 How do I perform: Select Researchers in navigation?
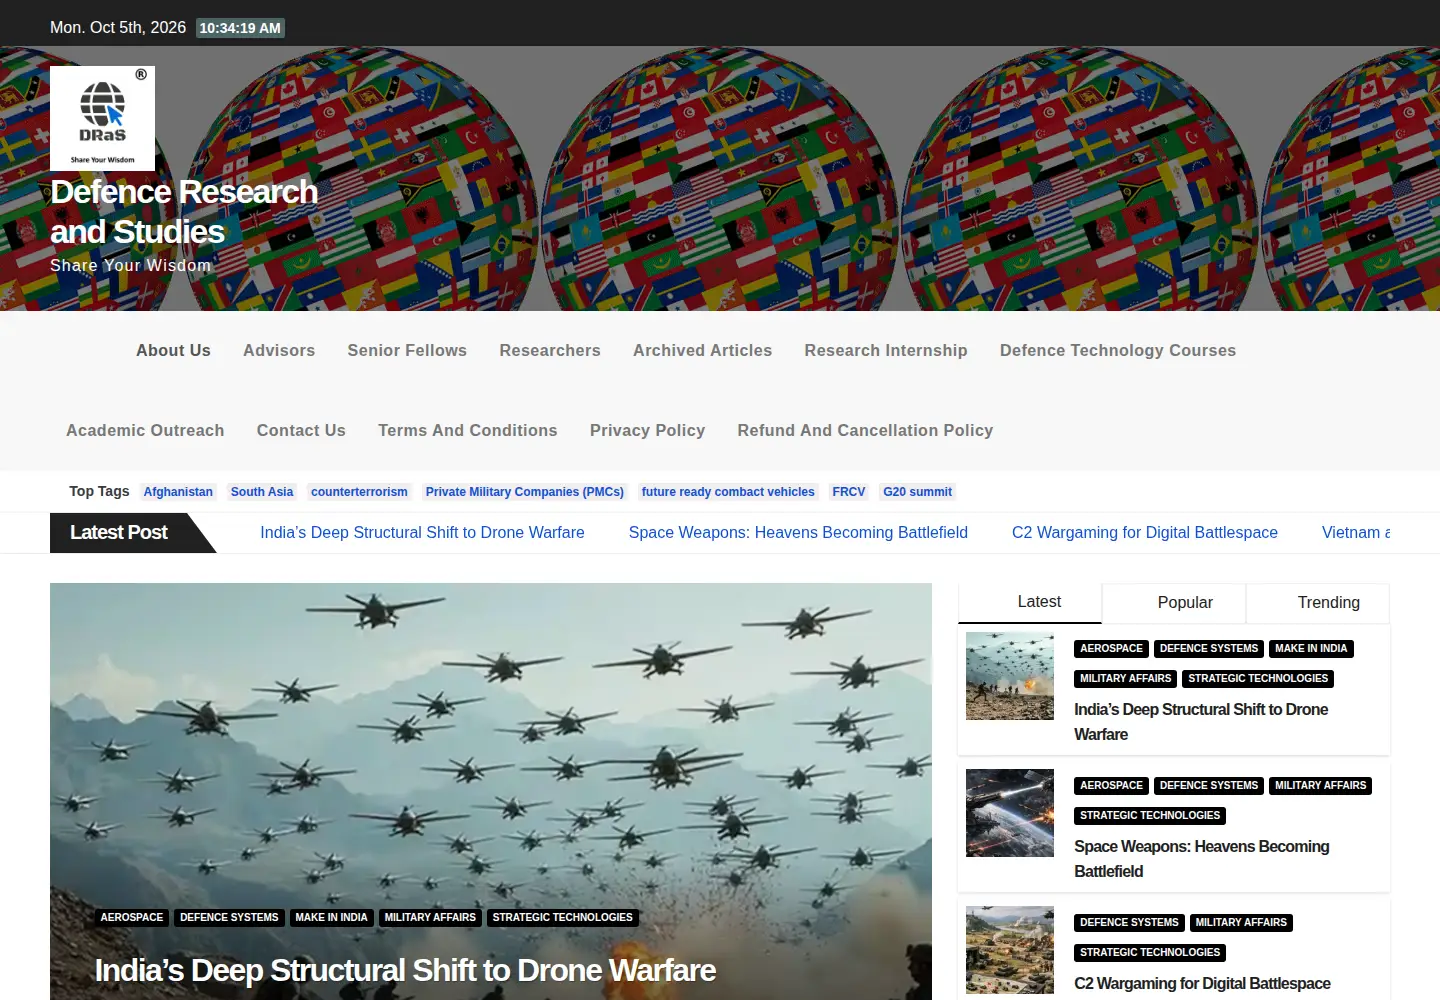(x=550, y=351)
